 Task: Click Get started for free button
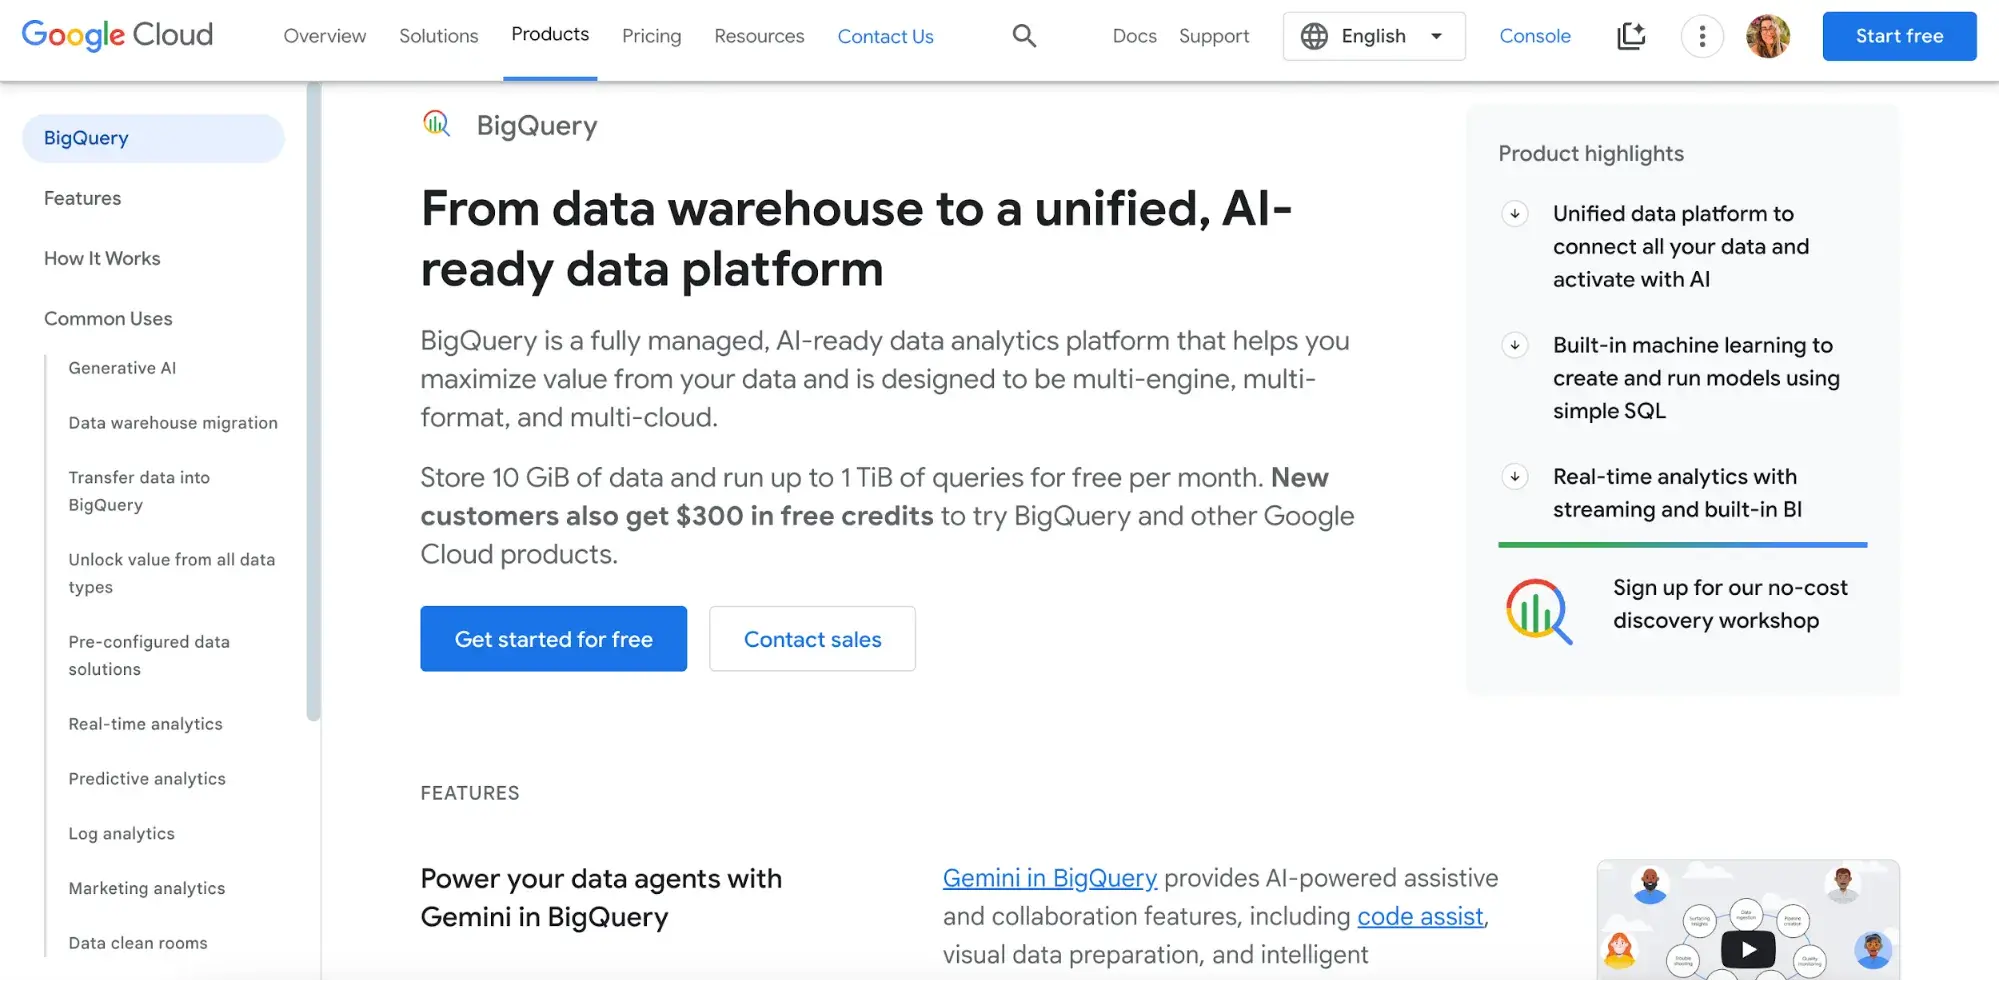pos(553,639)
